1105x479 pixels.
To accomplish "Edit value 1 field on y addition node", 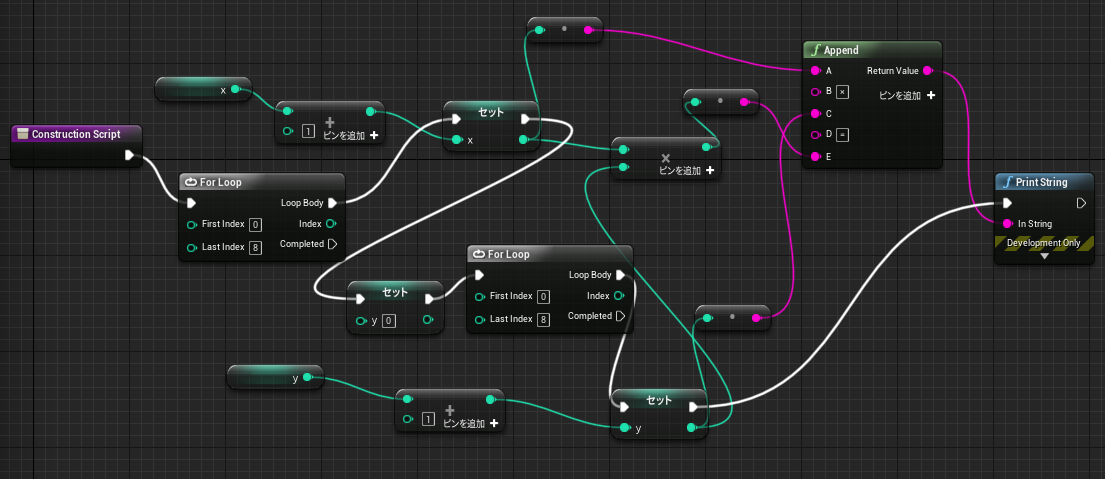I will pyautogui.click(x=428, y=420).
